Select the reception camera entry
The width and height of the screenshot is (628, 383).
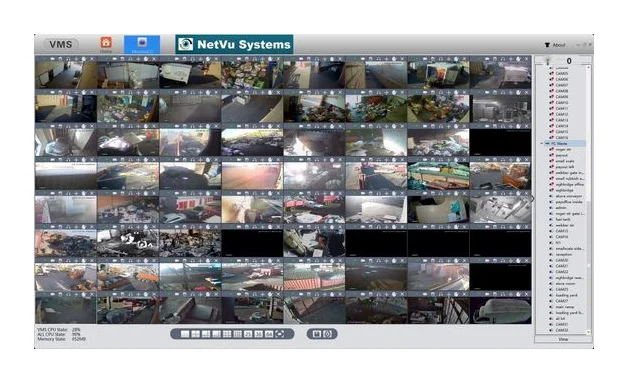click(564, 254)
